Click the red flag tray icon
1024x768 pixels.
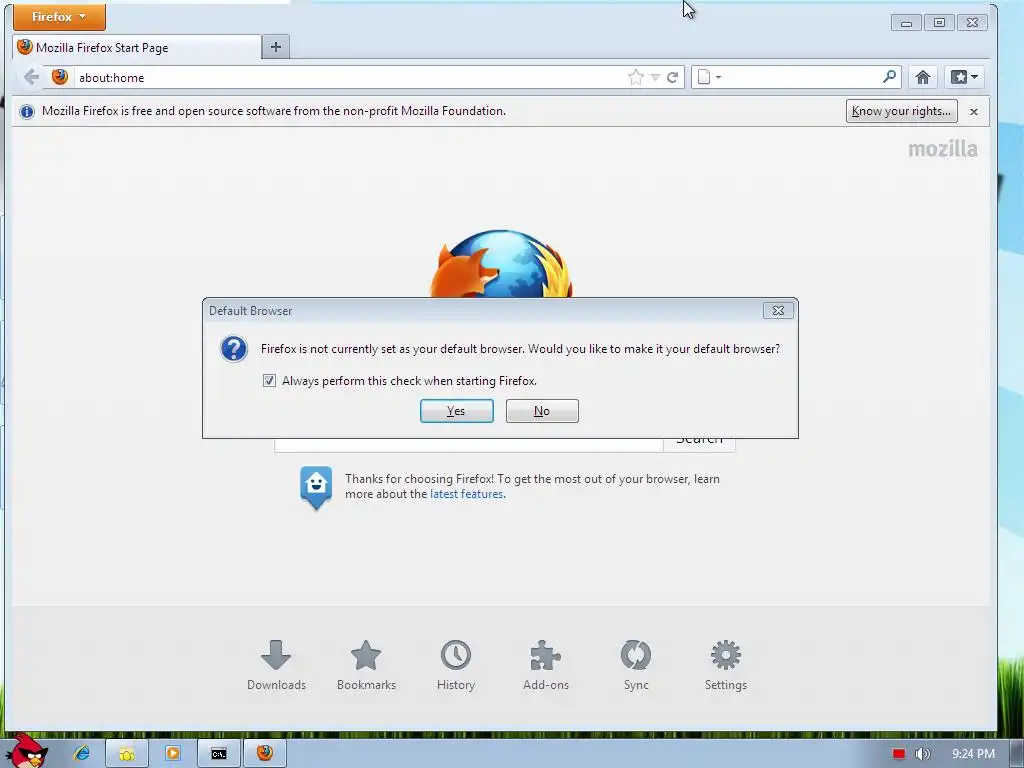pyautogui.click(x=899, y=754)
